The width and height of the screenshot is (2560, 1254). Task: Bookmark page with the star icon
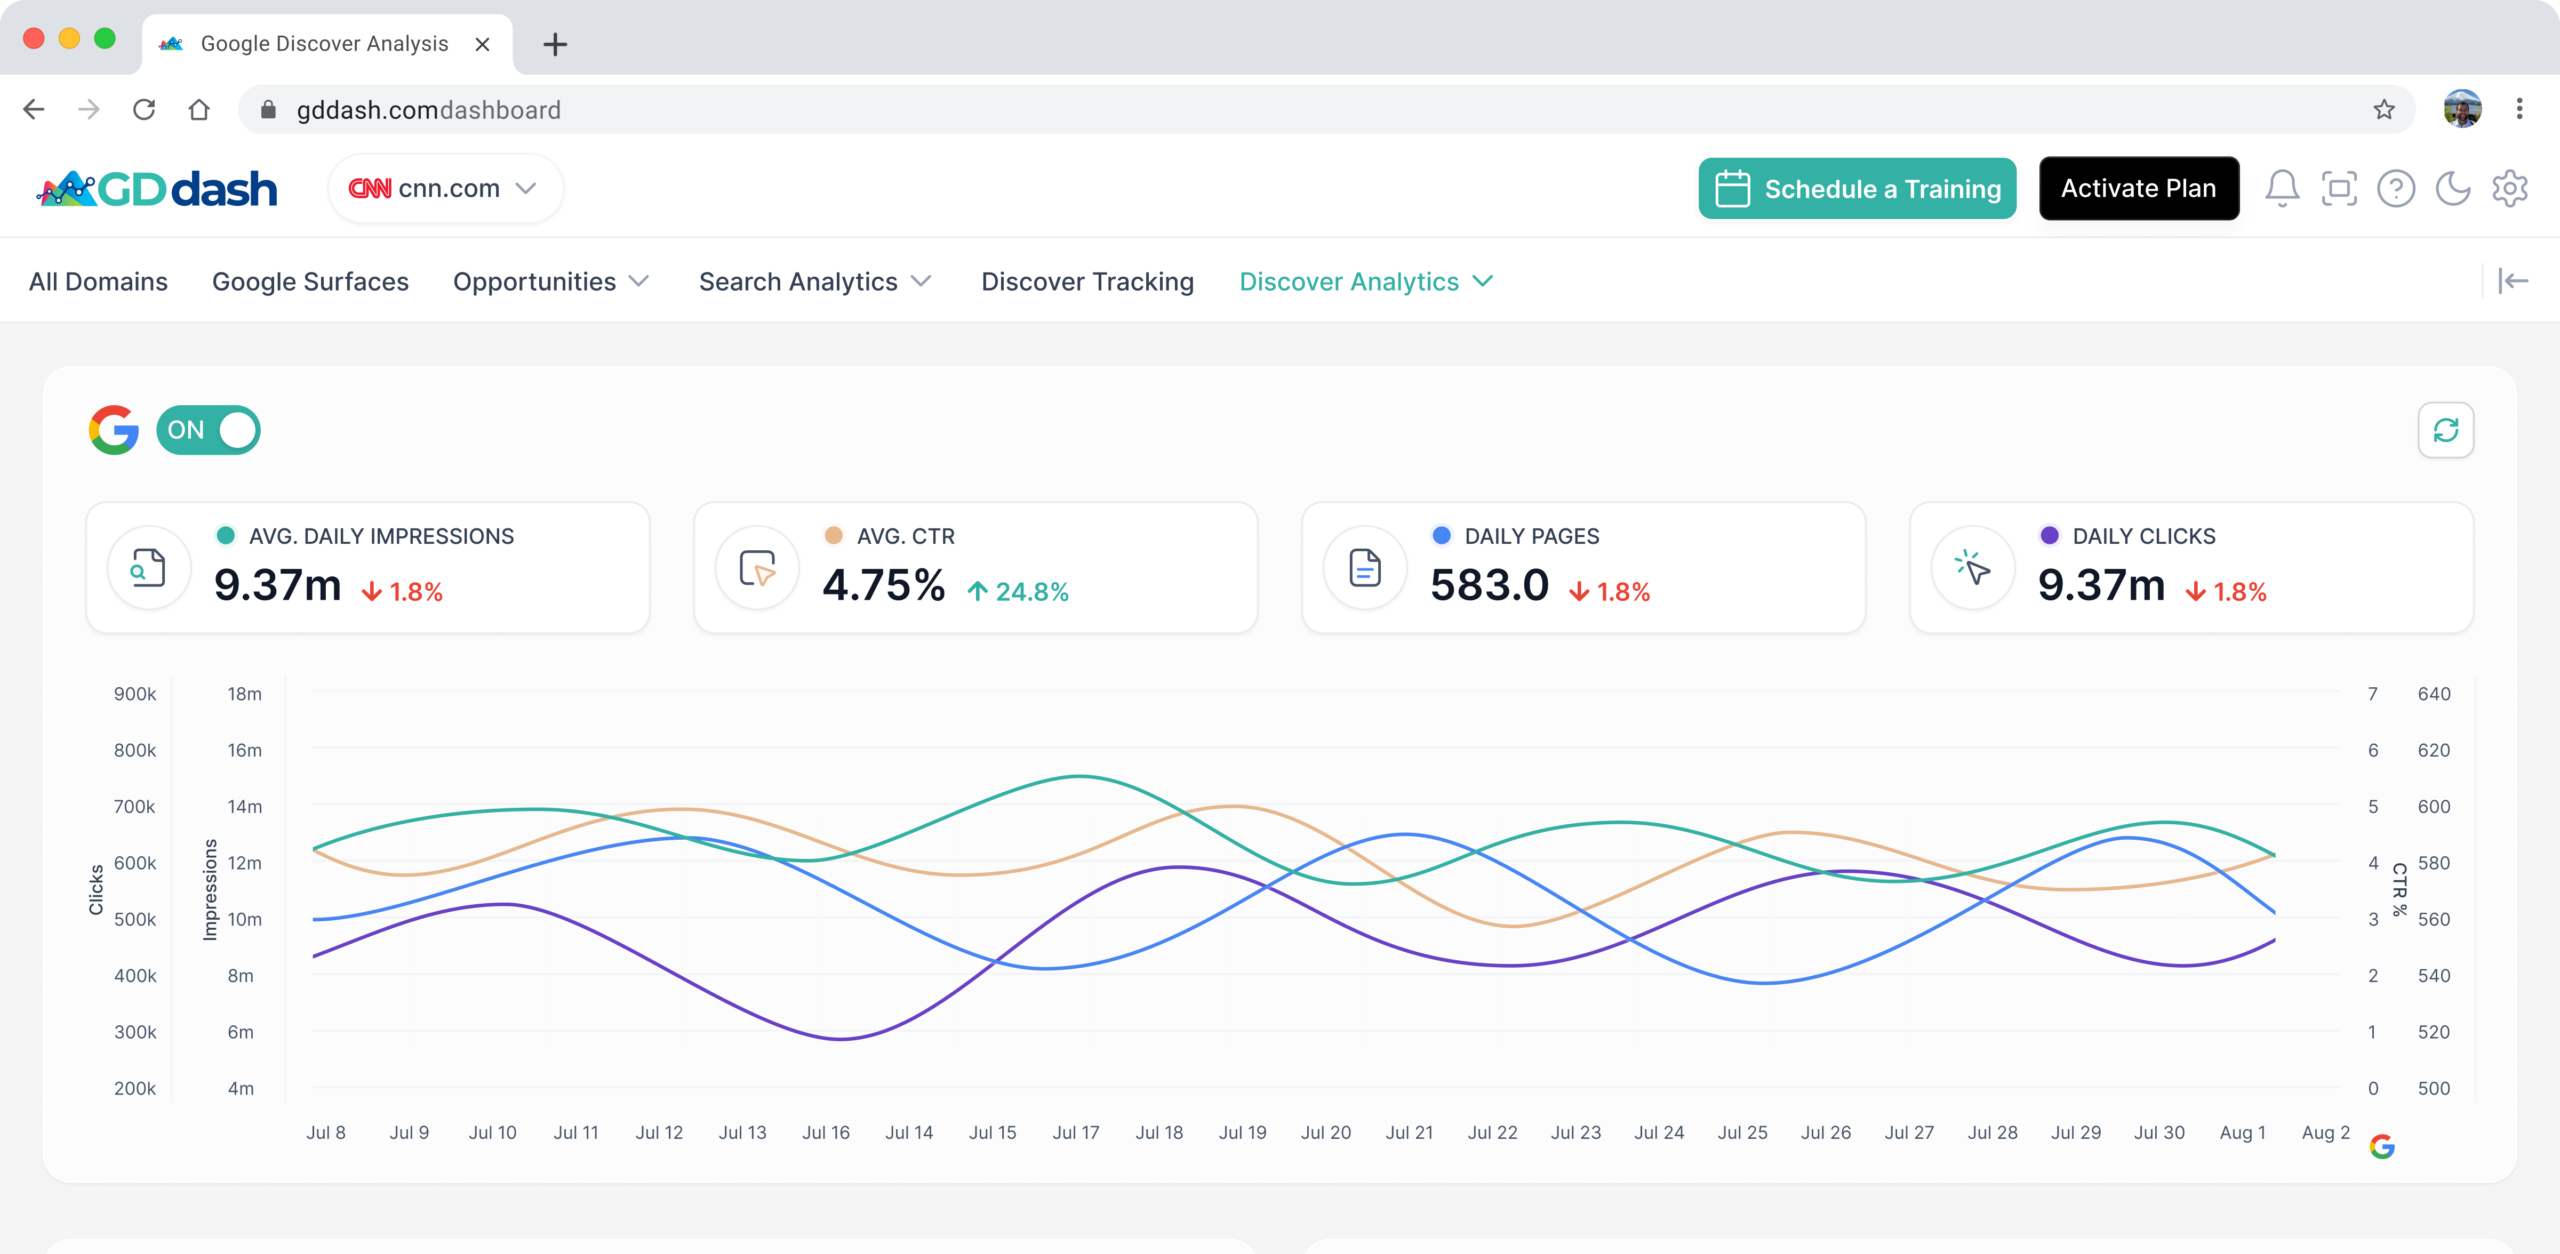2384,109
